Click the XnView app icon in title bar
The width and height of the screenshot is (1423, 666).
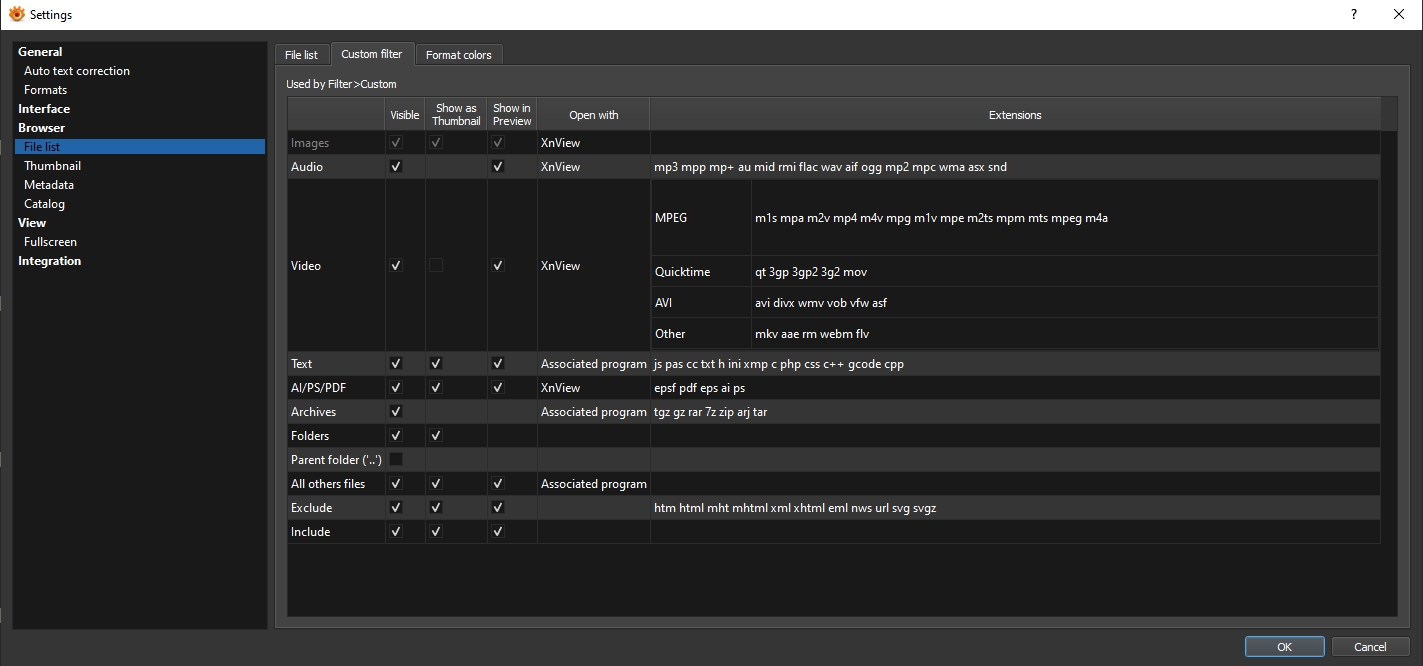click(16, 14)
